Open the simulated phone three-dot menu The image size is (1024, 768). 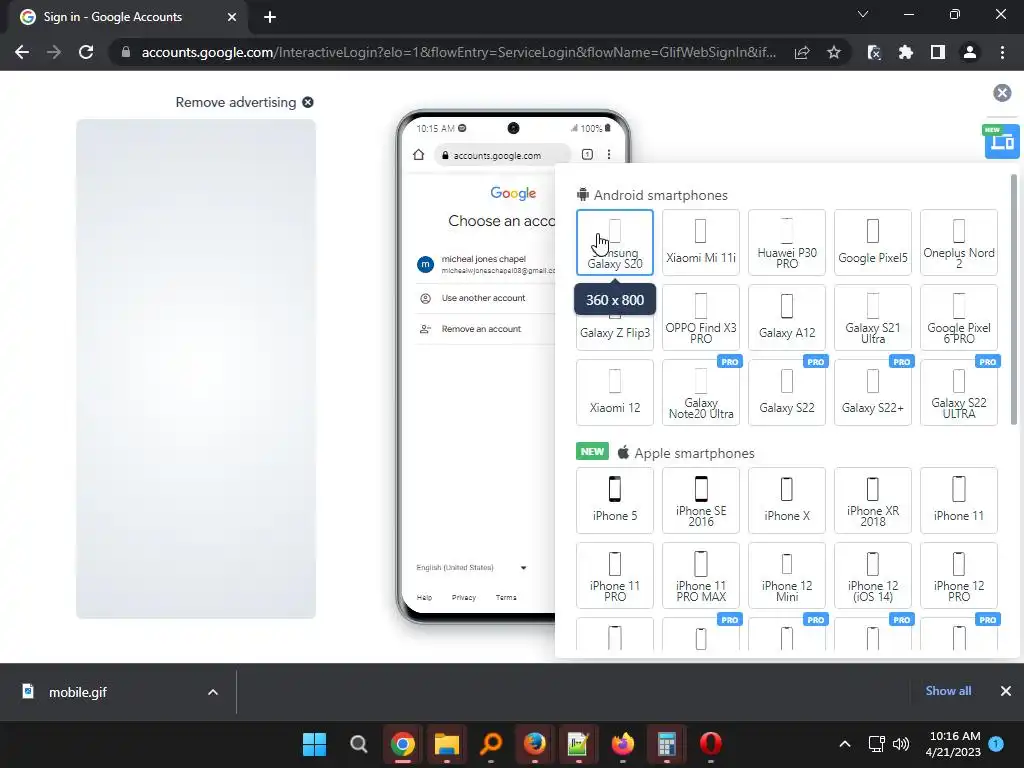click(609, 155)
